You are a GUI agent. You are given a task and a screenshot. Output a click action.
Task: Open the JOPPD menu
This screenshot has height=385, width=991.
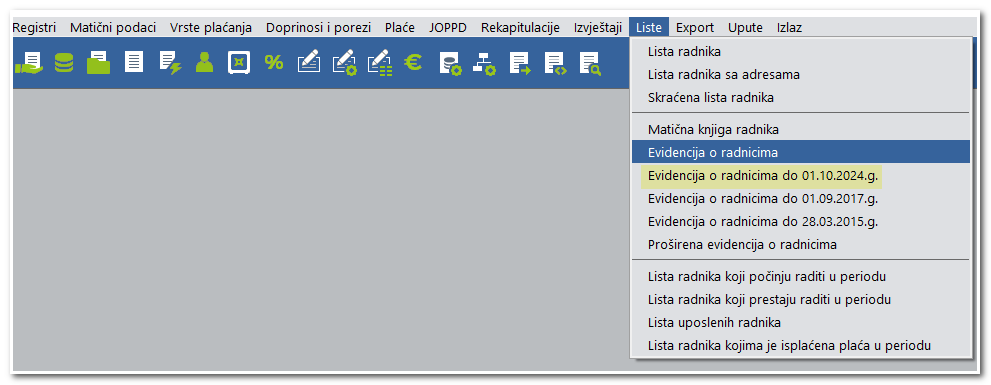coord(447,27)
